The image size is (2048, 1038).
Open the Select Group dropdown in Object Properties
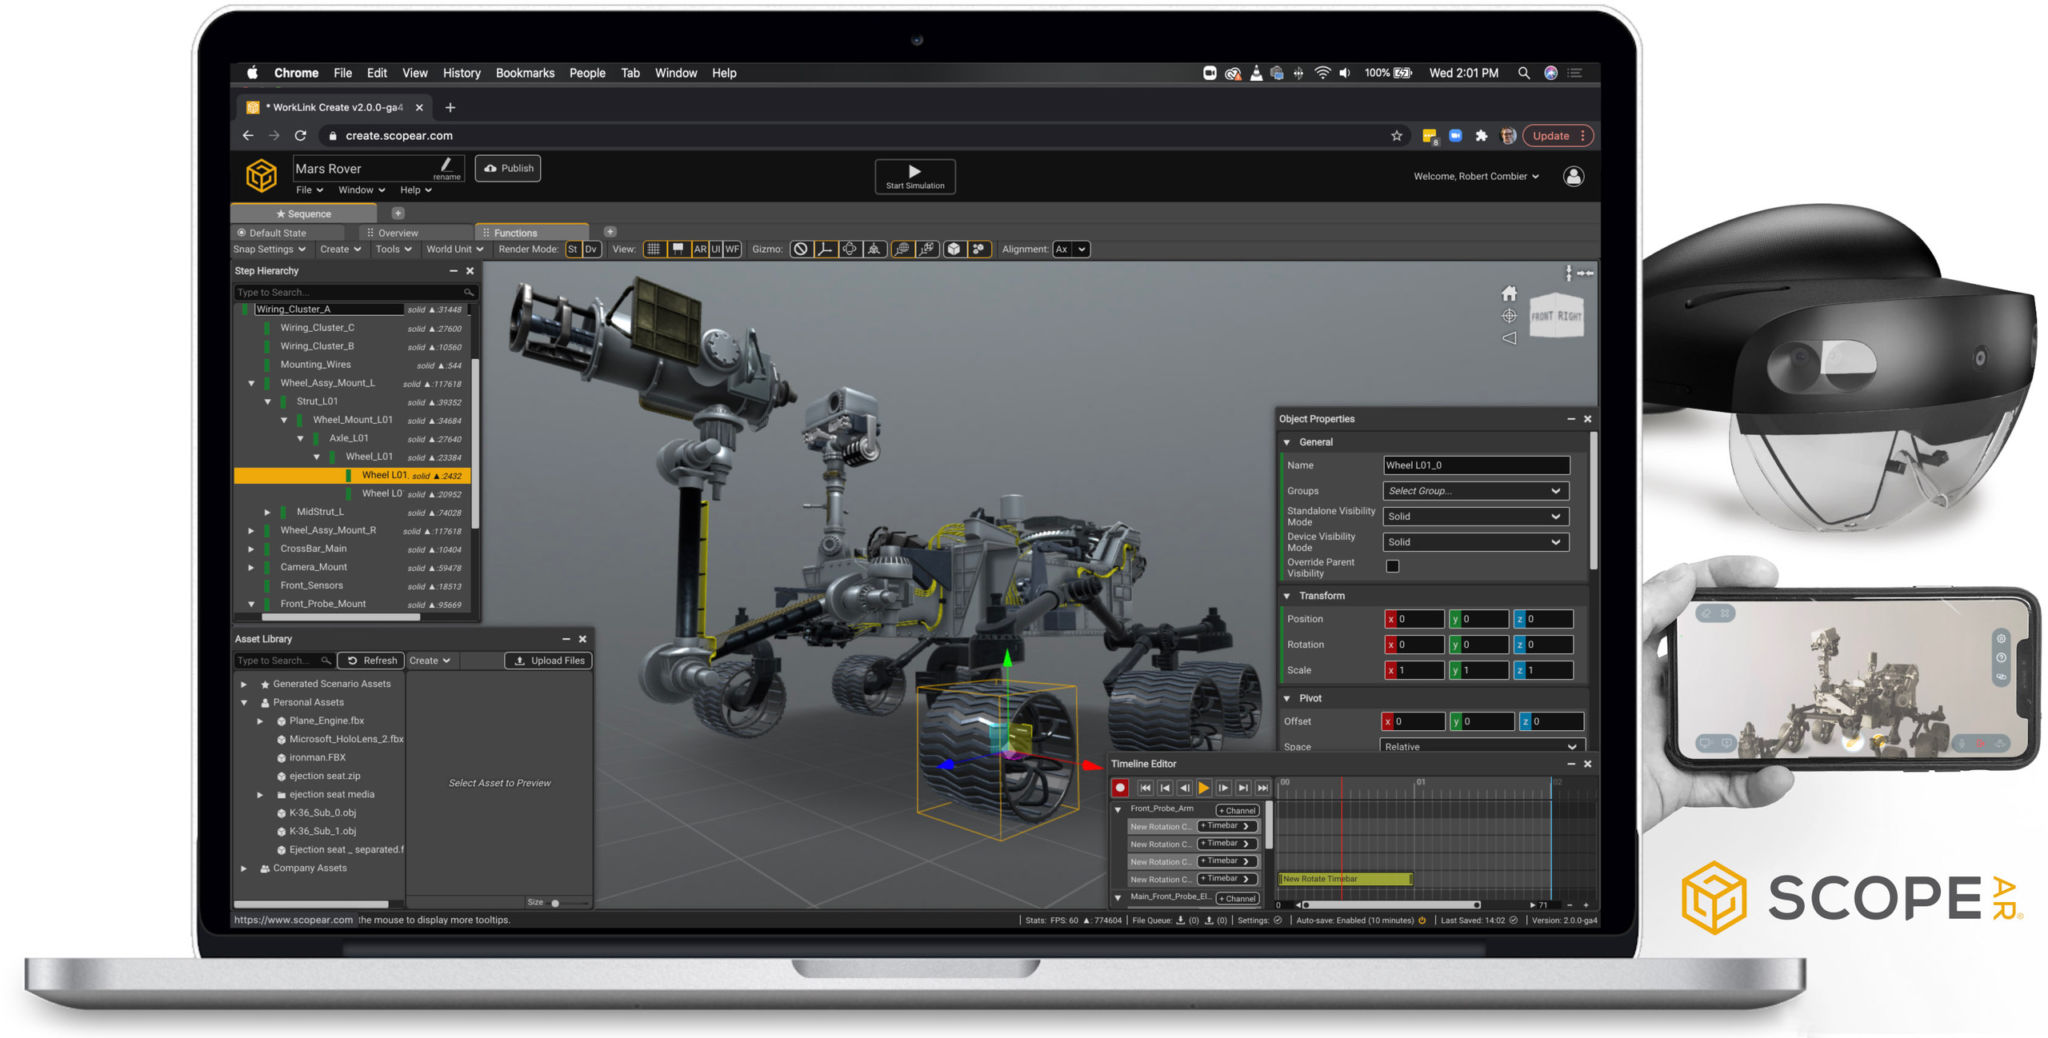tap(1477, 491)
